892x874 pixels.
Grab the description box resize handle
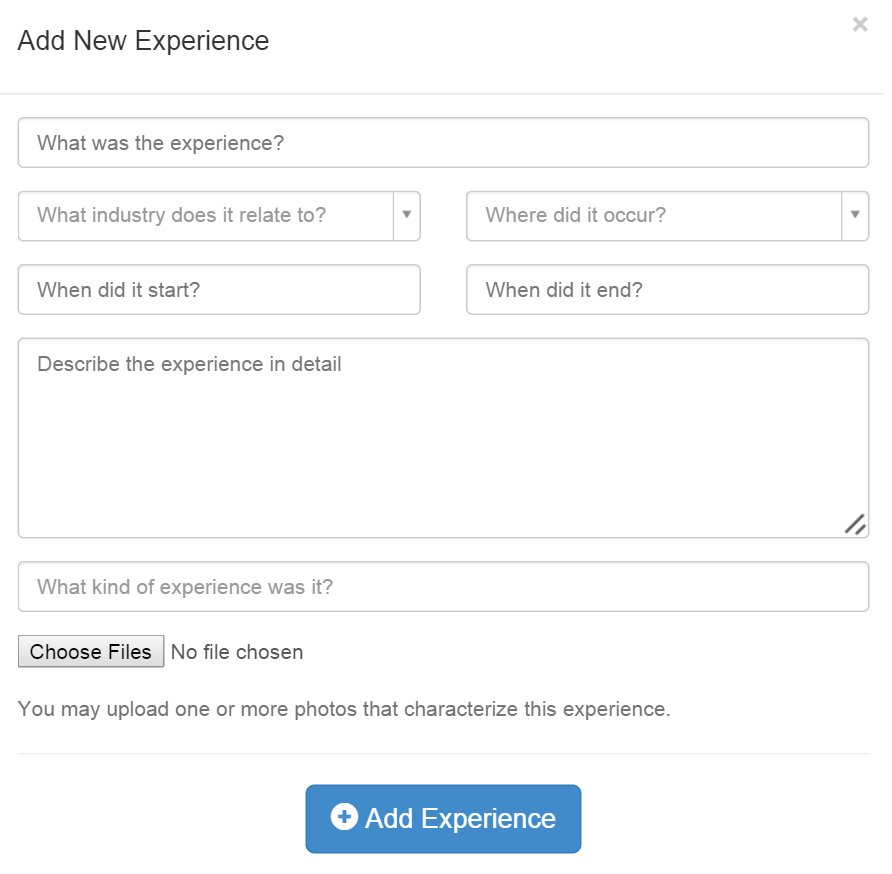click(854, 524)
